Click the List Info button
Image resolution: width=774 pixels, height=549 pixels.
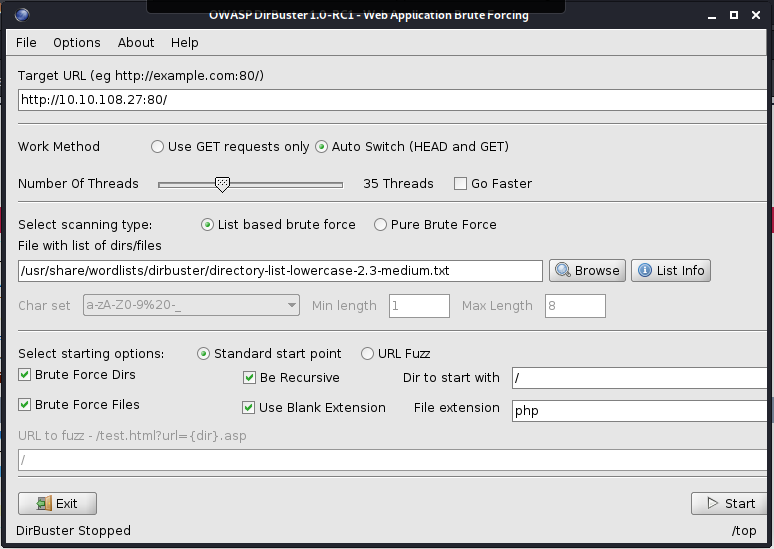pos(670,271)
